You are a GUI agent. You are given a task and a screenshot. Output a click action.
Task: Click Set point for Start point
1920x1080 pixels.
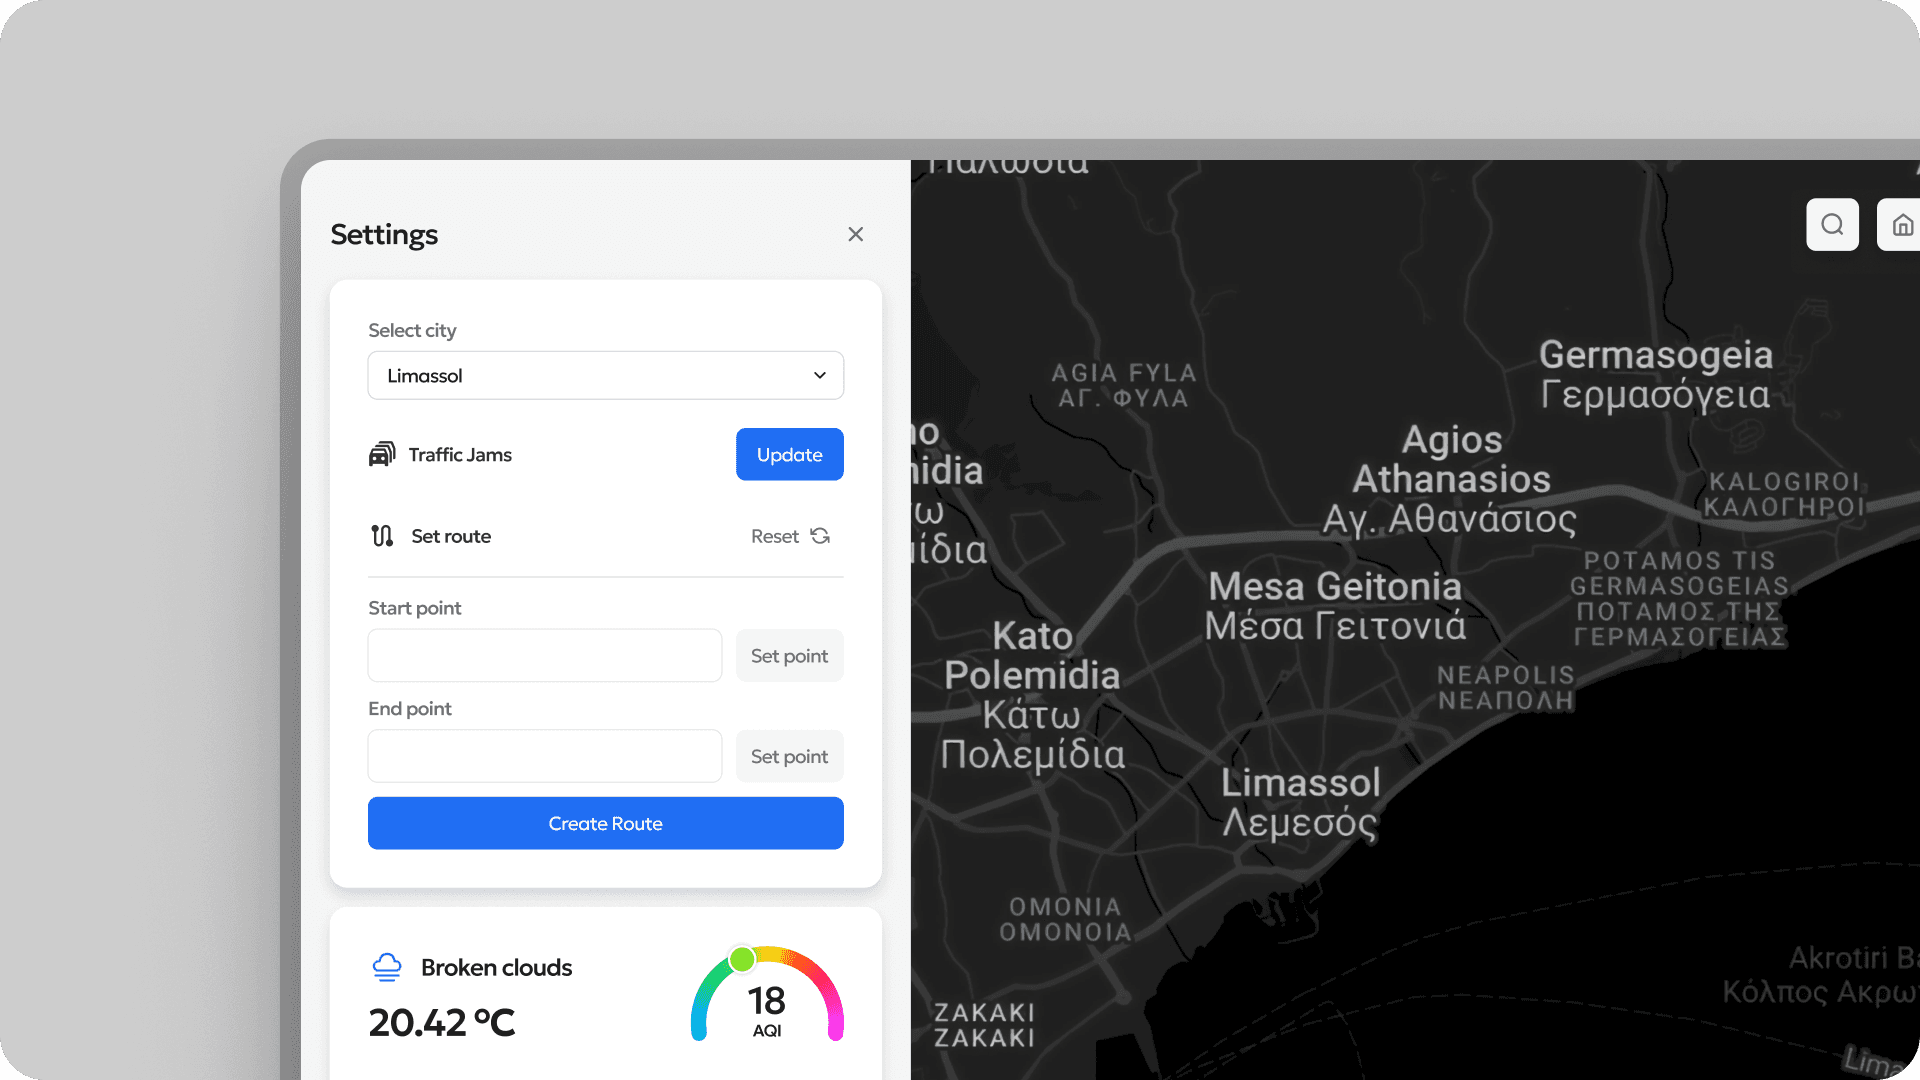[789, 656]
